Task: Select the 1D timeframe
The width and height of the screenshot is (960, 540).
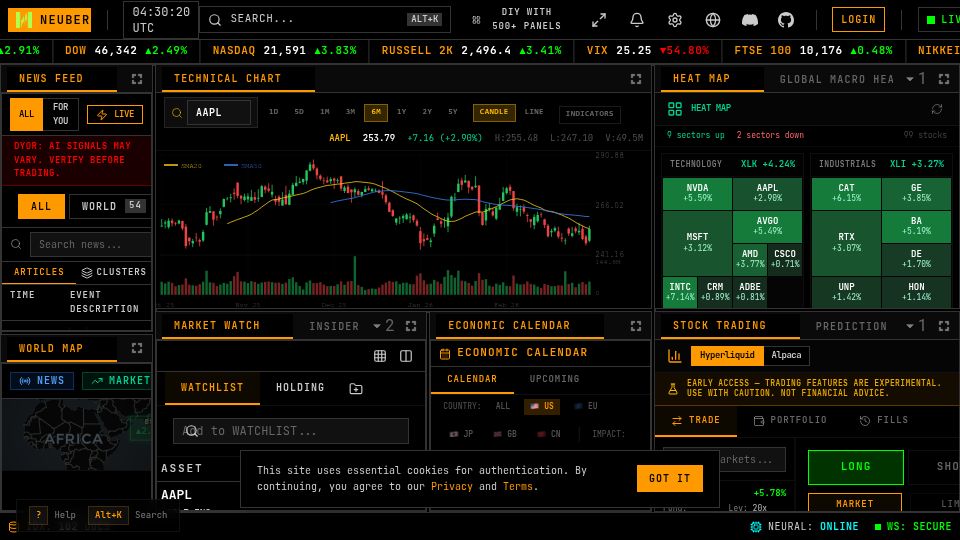Action: [274, 112]
